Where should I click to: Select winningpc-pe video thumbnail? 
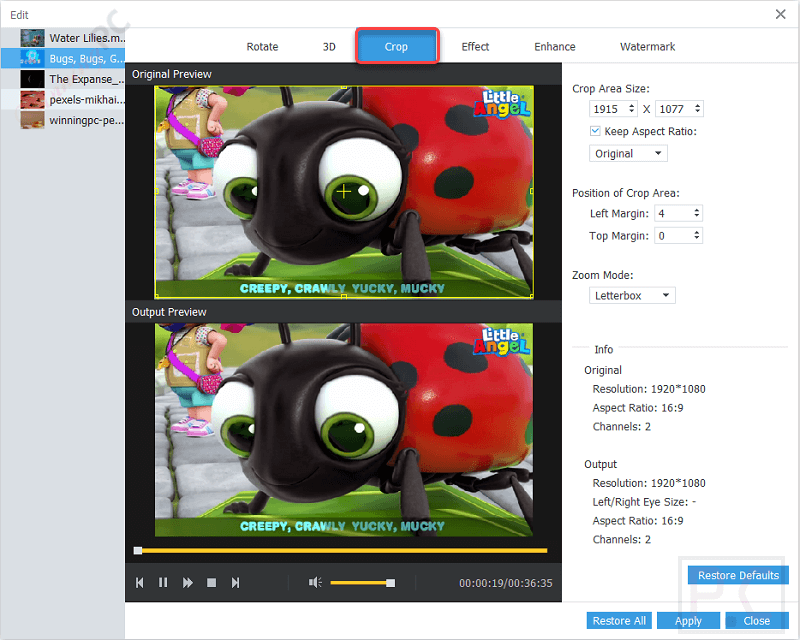pyautogui.click(x=33, y=120)
